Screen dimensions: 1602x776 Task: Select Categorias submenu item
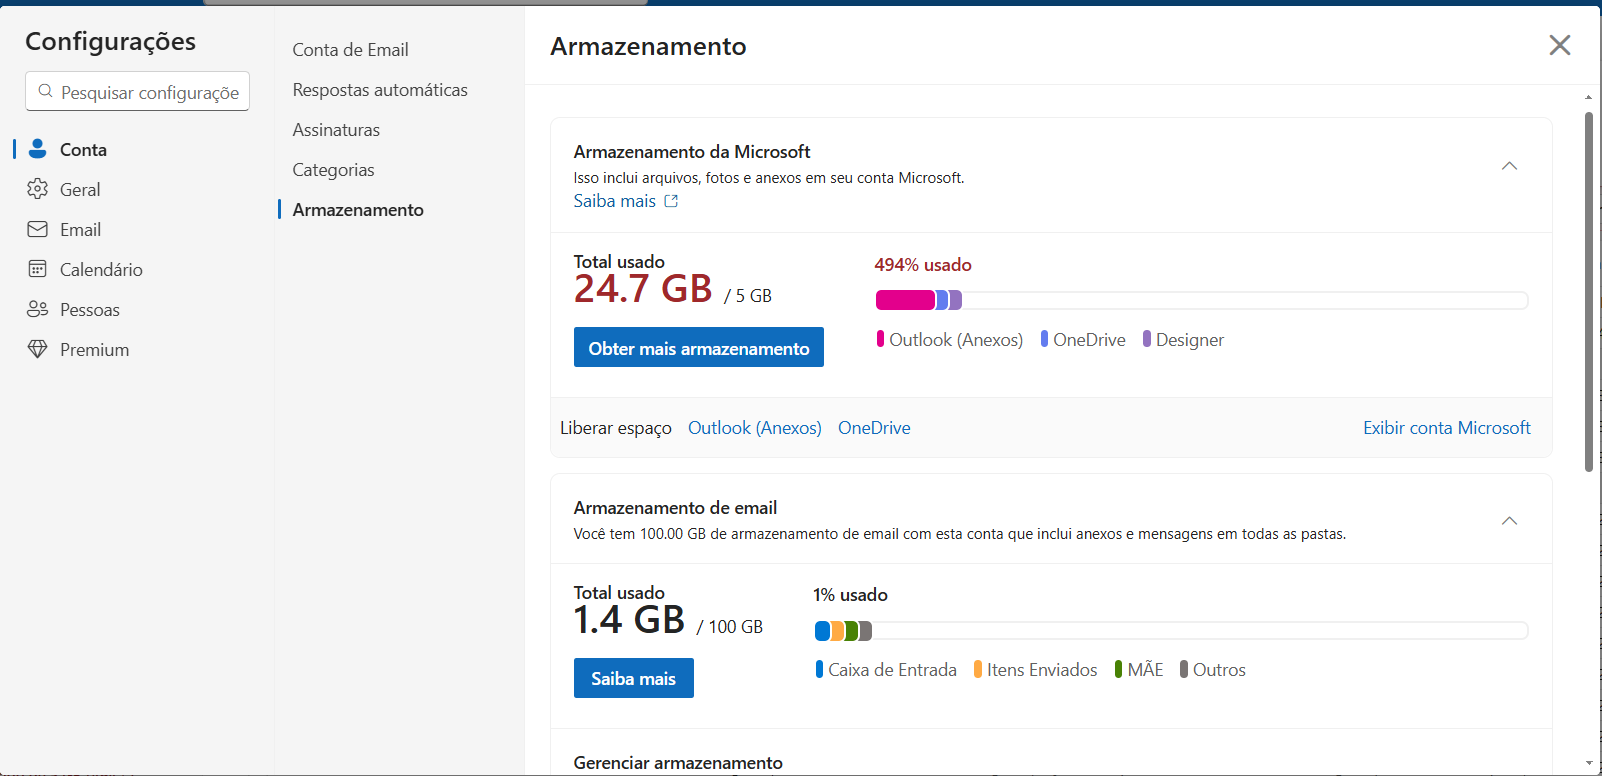pos(333,170)
